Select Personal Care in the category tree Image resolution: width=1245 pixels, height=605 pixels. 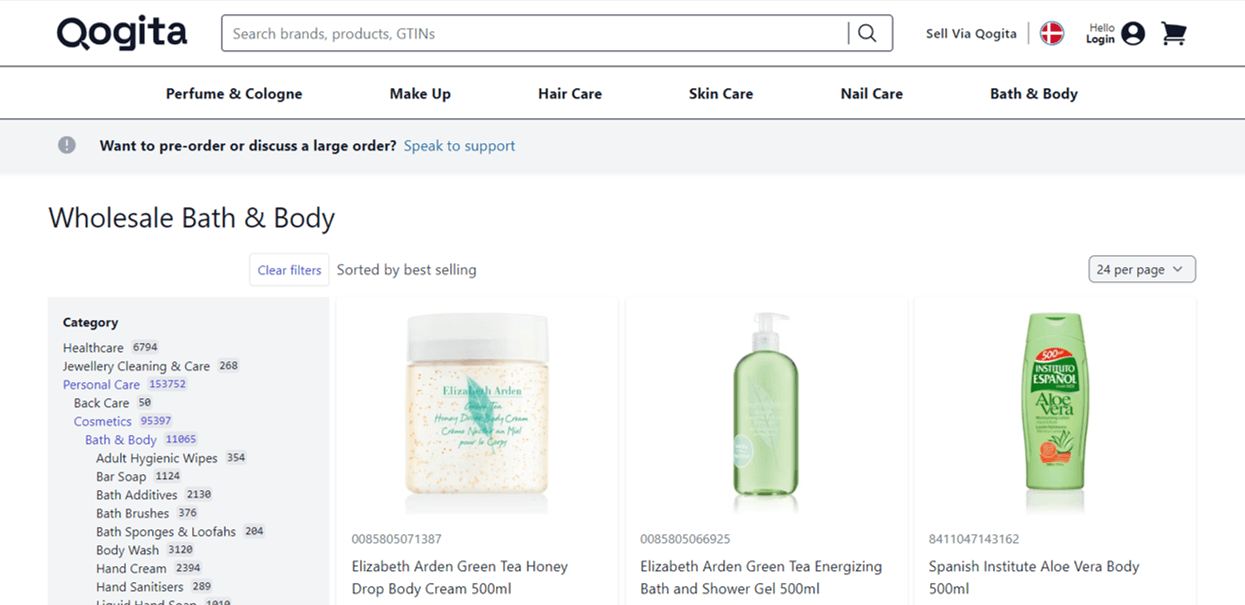[101, 384]
